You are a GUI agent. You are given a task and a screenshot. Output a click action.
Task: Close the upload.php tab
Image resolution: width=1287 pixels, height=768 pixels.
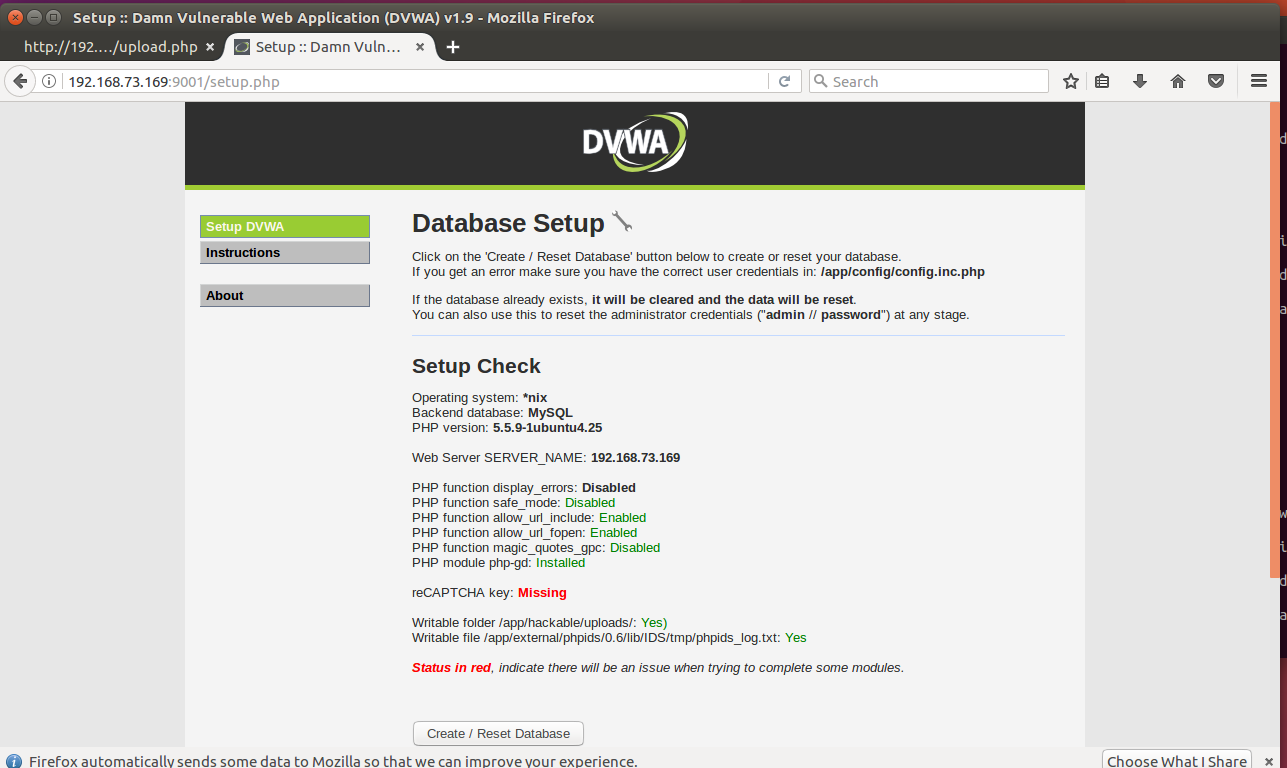coord(210,47)
